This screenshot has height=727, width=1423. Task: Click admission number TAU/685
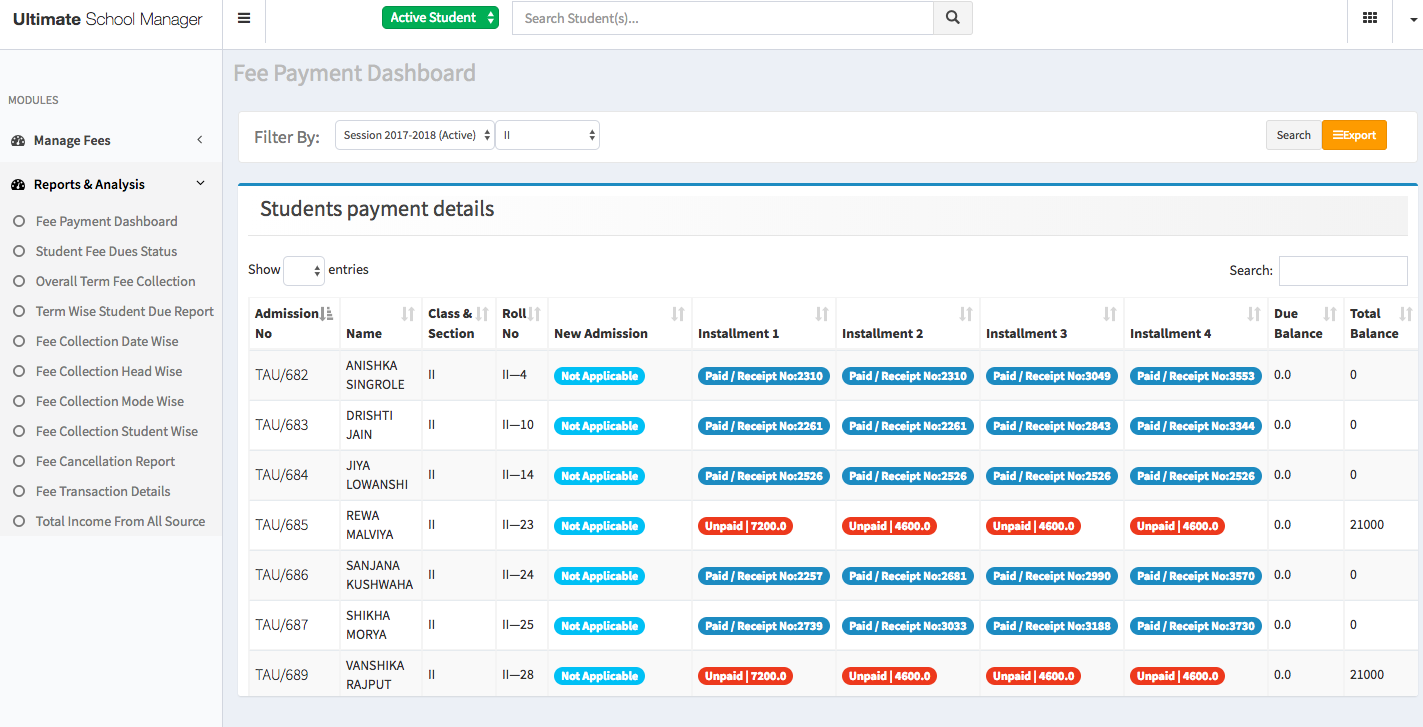[282, 525]
